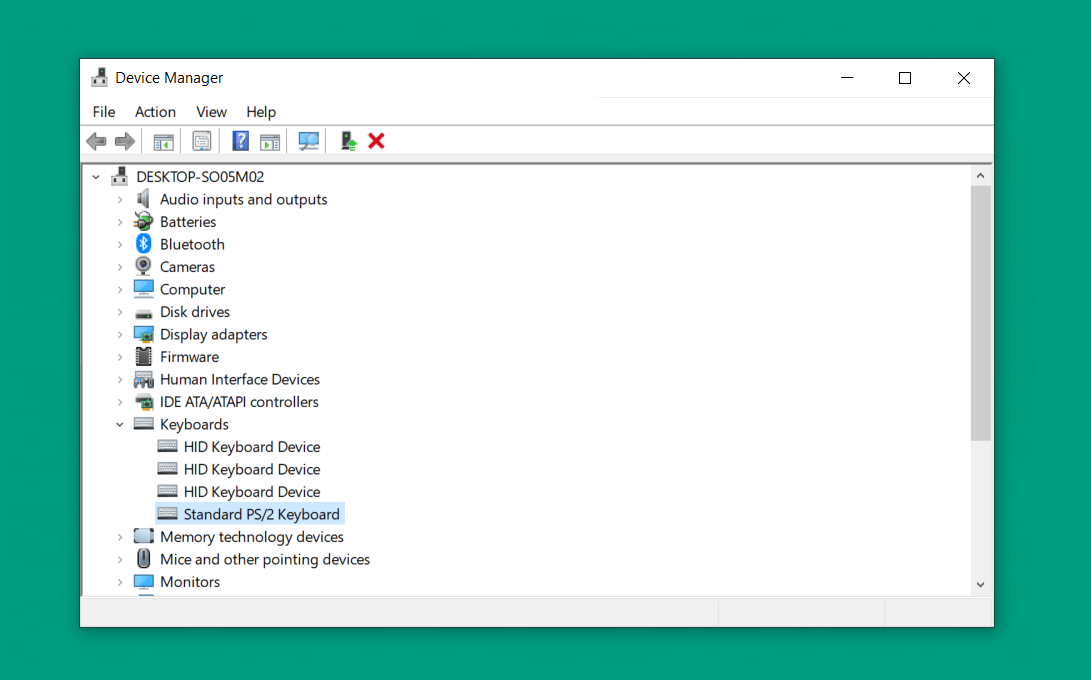The width and height of the screenshot is (1091, 680).
Task: Click the Show/Hide Action Pane toolbar icon
Action: pyautogui.click(x=270, y=142)
